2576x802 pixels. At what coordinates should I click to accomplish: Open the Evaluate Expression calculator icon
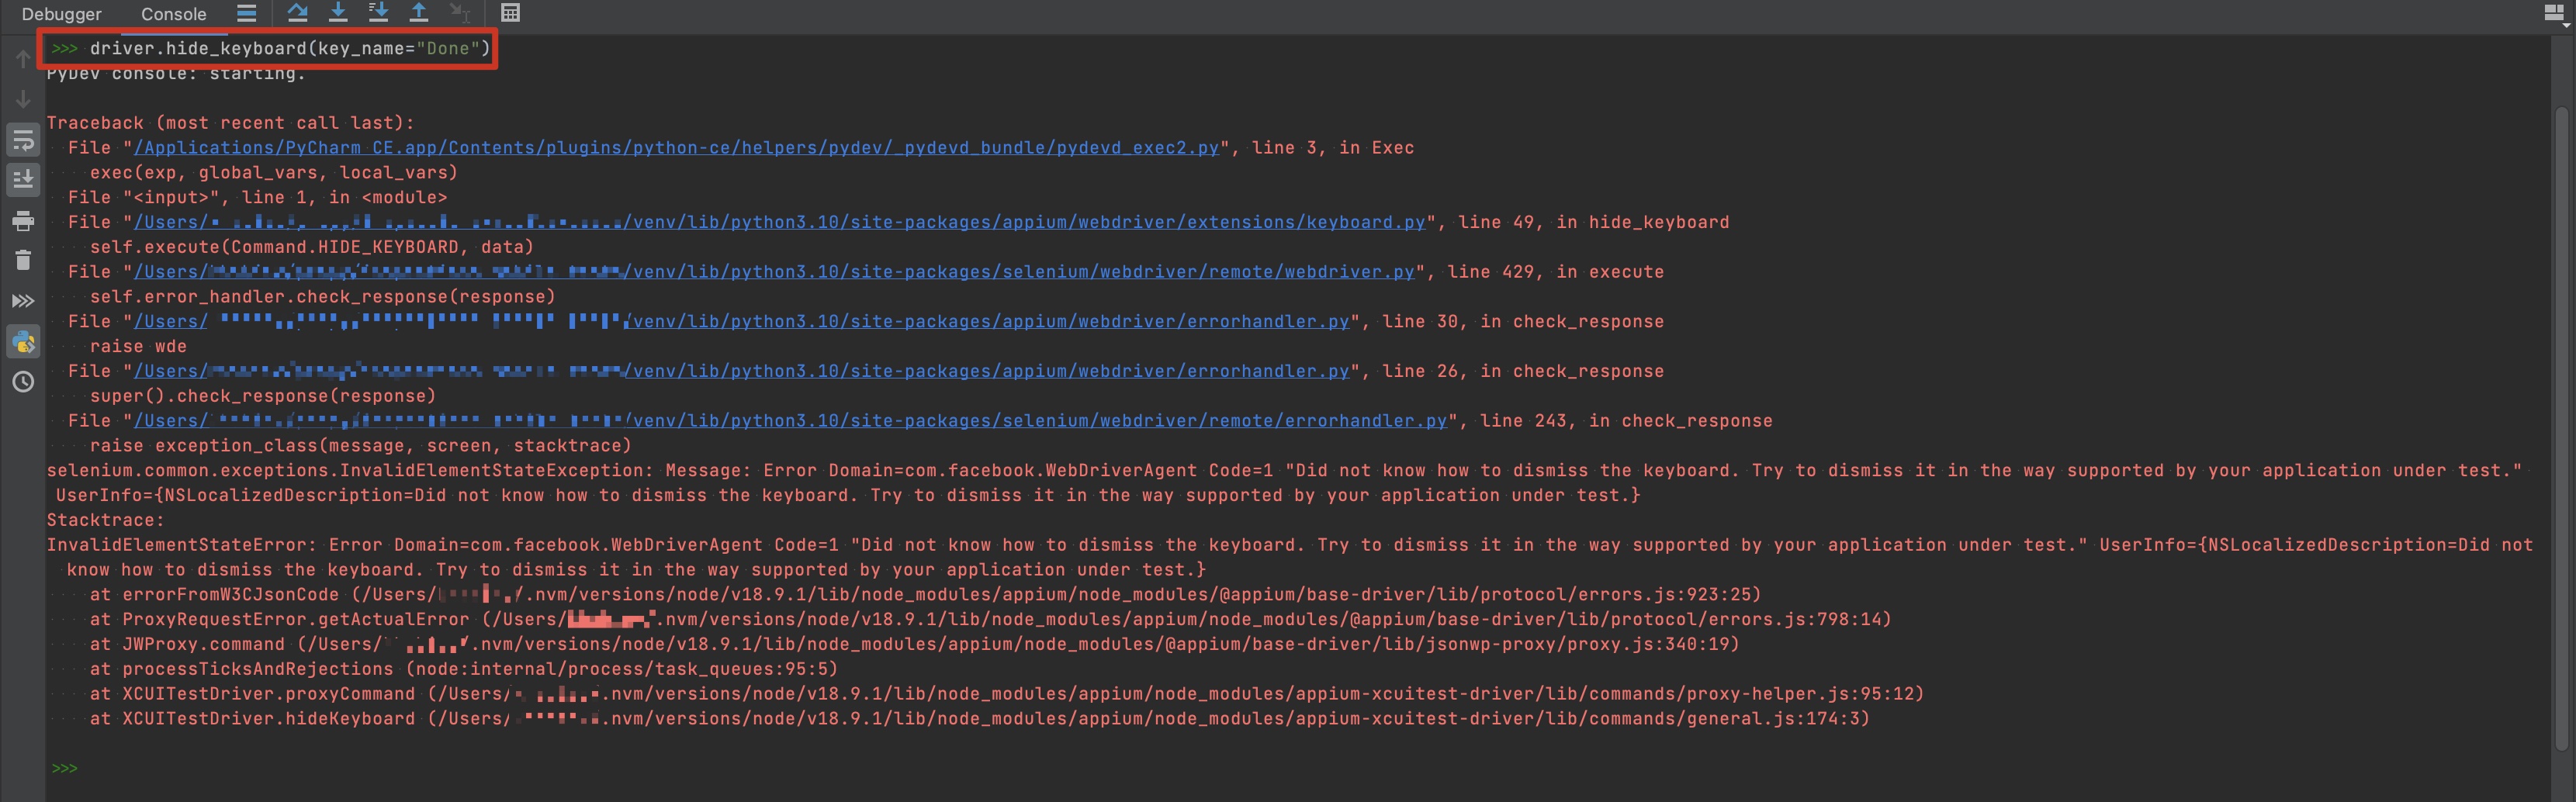click(x=510, y=13)
